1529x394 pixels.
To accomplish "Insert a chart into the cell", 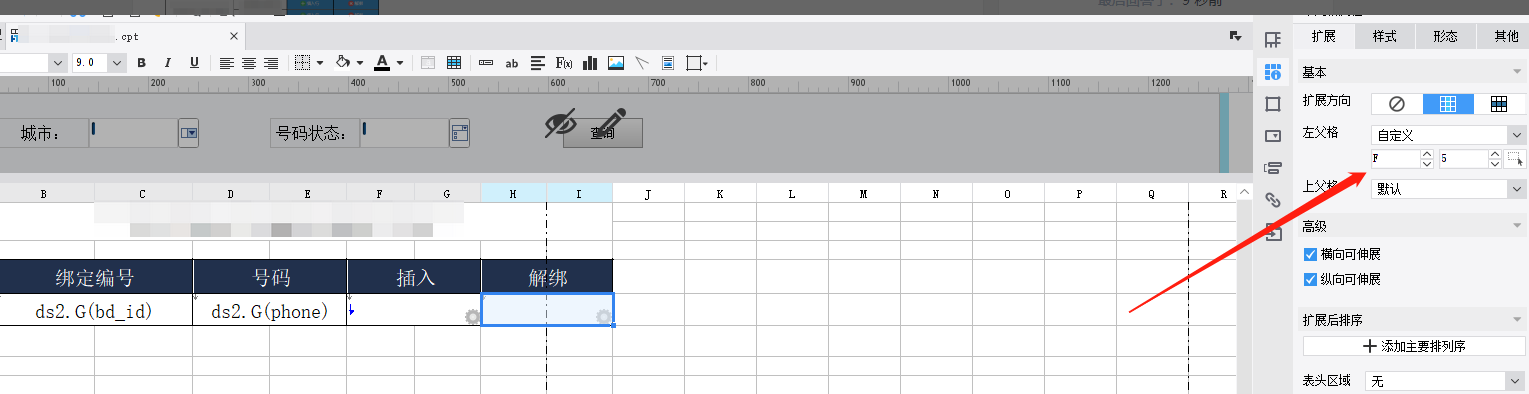I will coord(590,63).
